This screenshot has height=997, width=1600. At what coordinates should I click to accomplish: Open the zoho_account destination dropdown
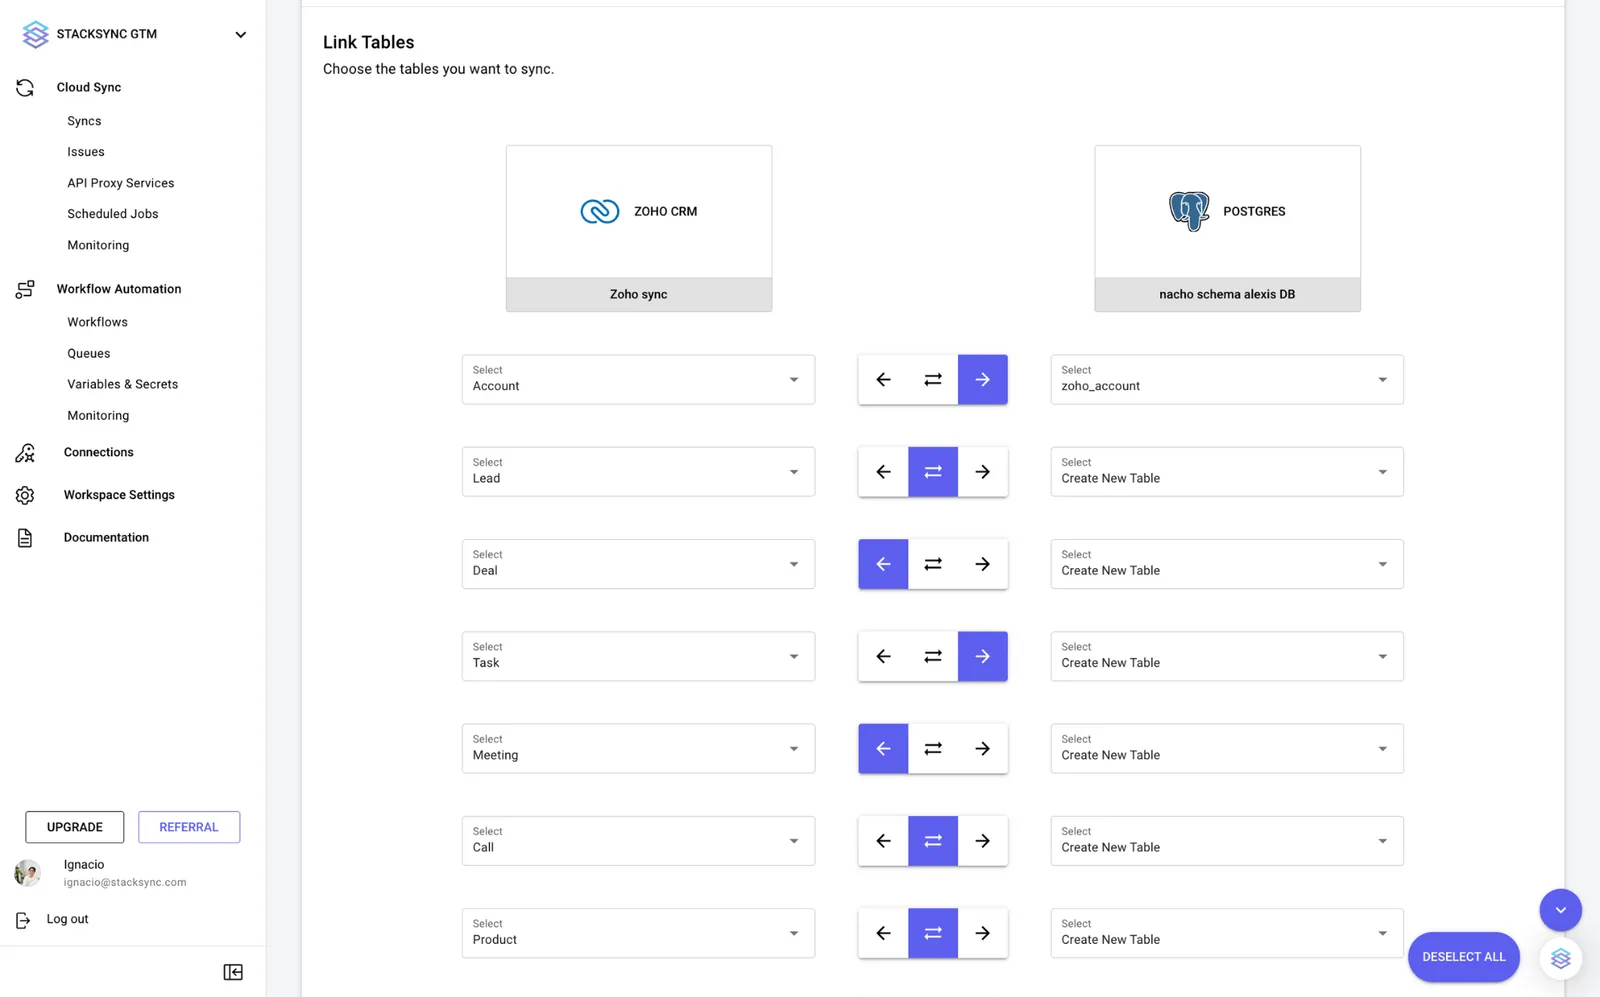pyautogui.click(x=1227, y=380)
